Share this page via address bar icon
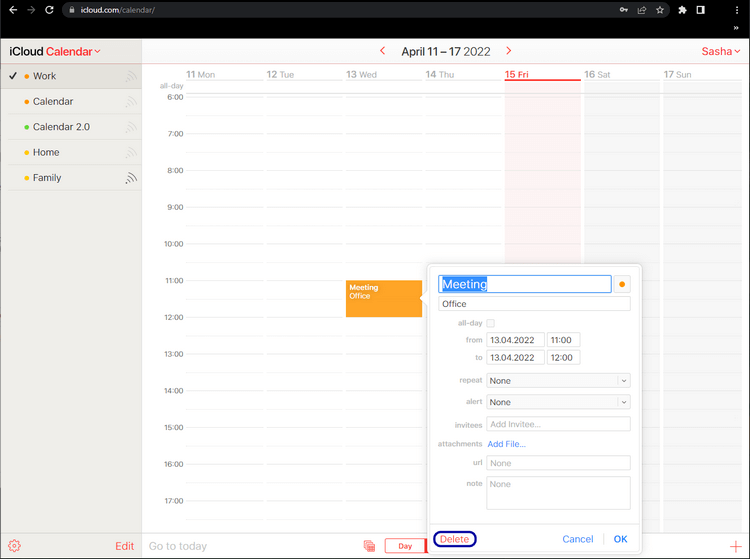This screenshot has height=559, width=750. pos(641,10)
